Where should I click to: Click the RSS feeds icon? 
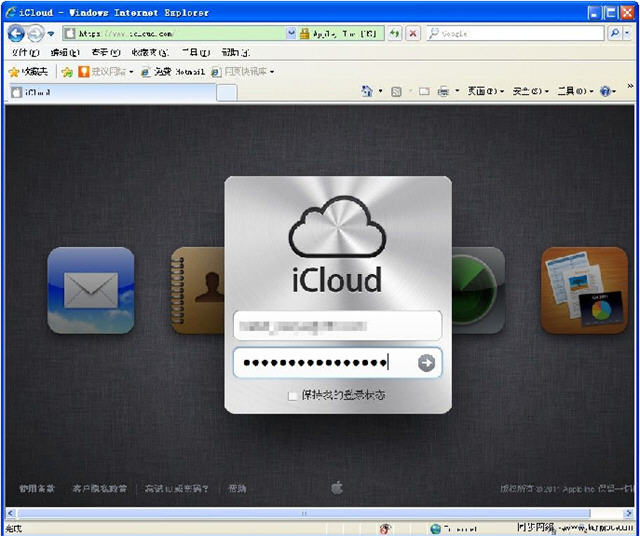tap(396, 91)
